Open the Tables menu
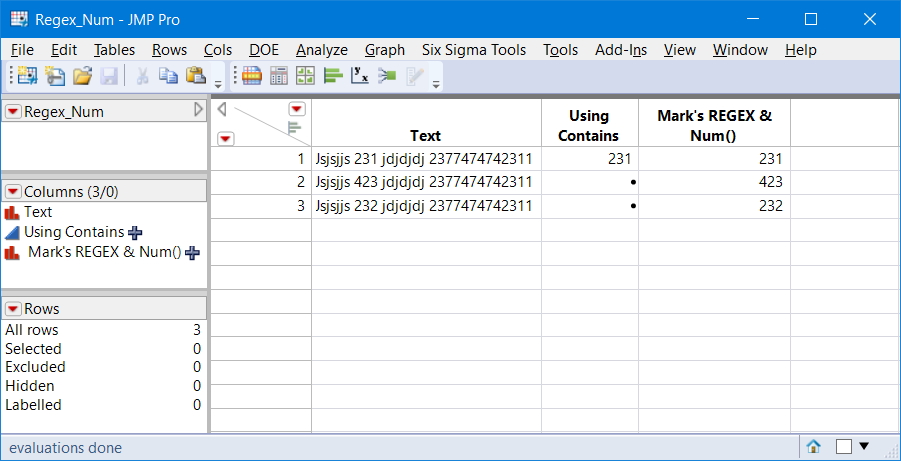 [115, 50]
